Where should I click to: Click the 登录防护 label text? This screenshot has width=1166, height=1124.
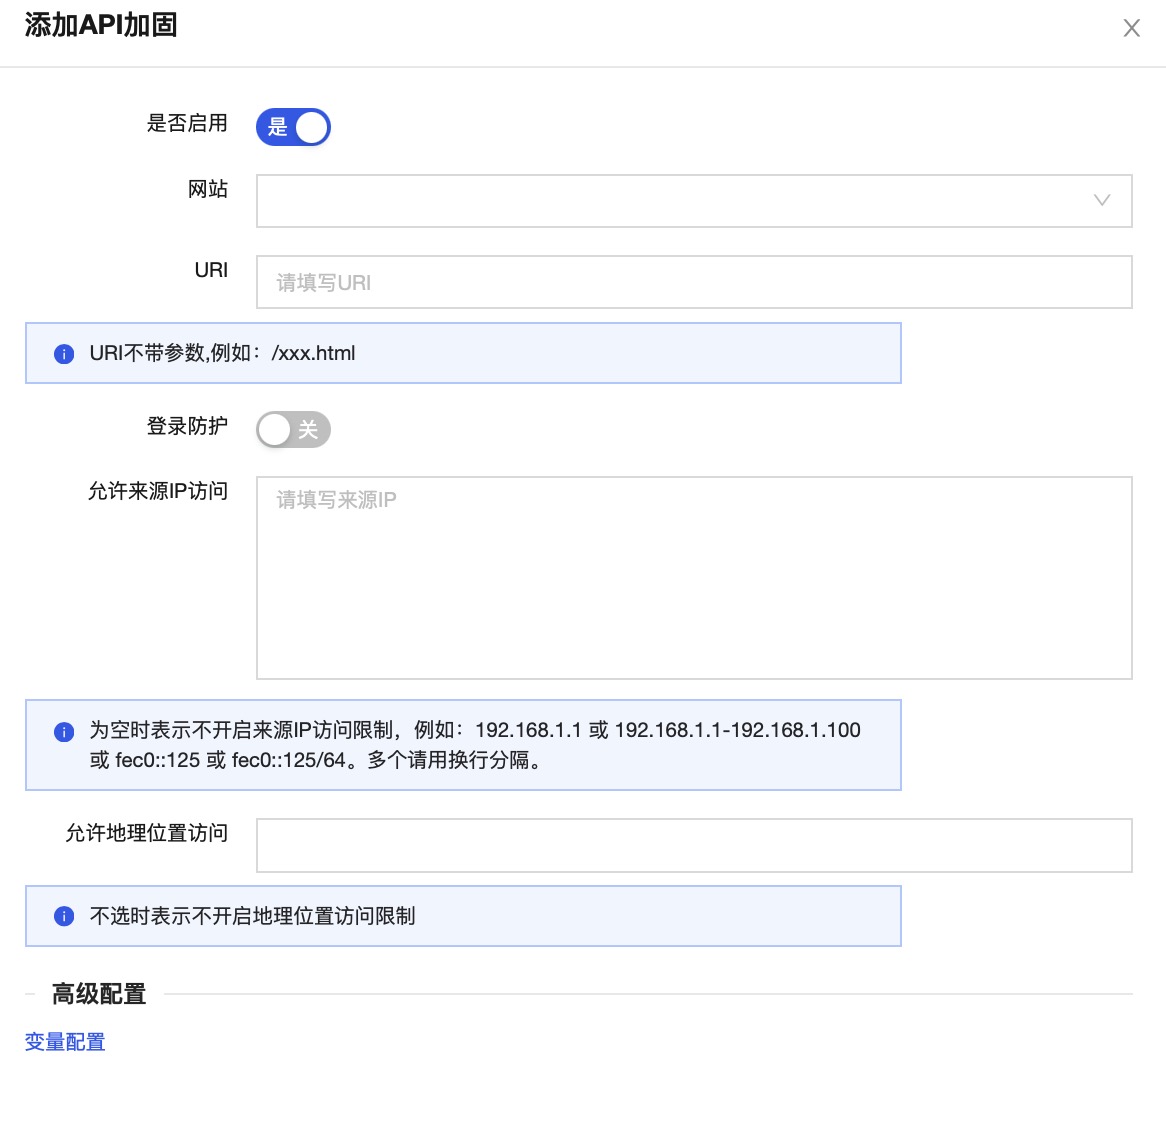(x=187, y=426)
